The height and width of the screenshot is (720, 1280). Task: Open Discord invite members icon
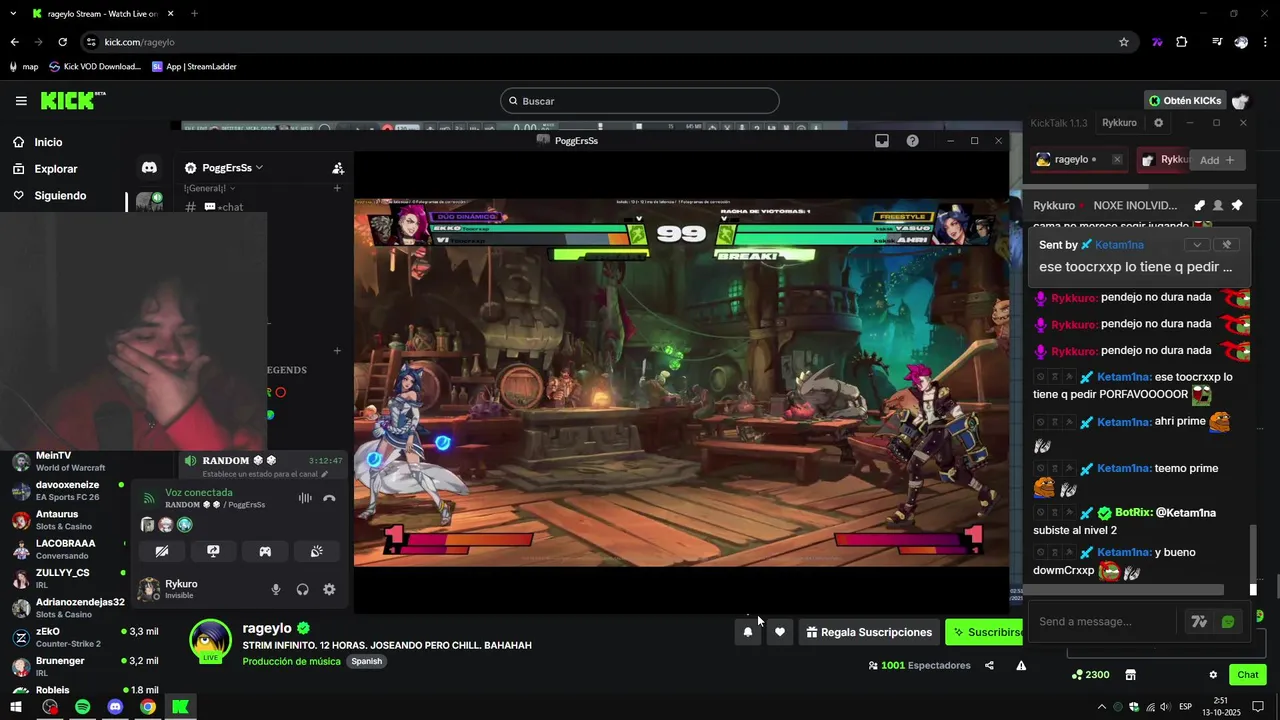[x=338, y=168]
